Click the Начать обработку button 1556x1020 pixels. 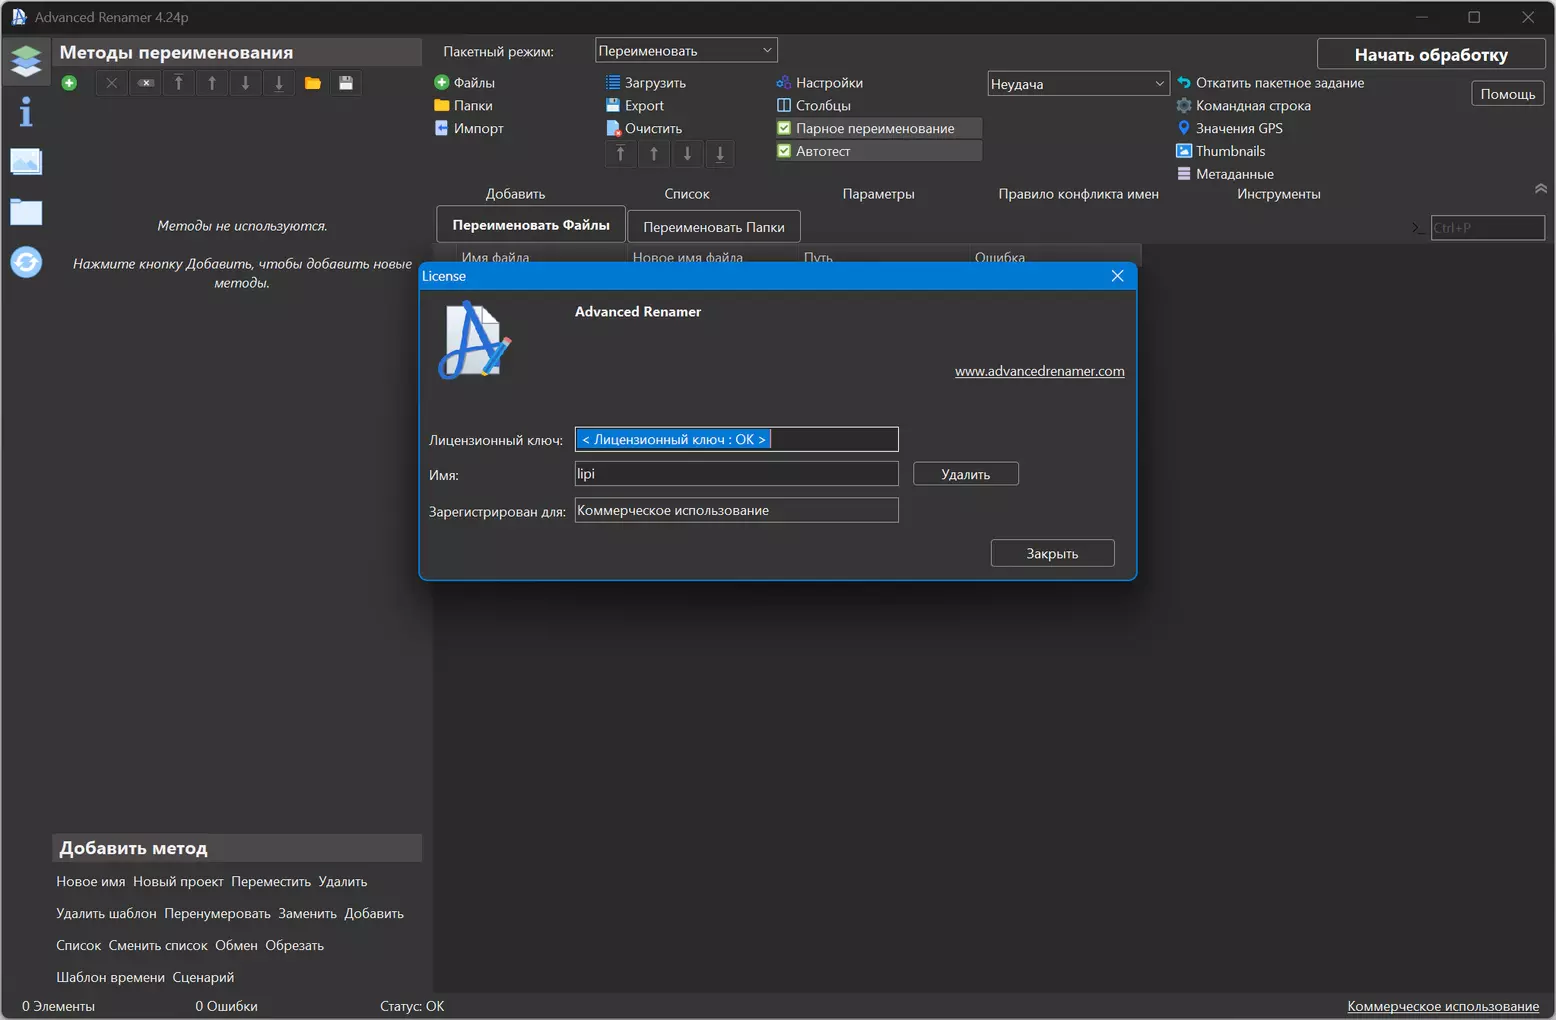click(x=1431, y=55)
